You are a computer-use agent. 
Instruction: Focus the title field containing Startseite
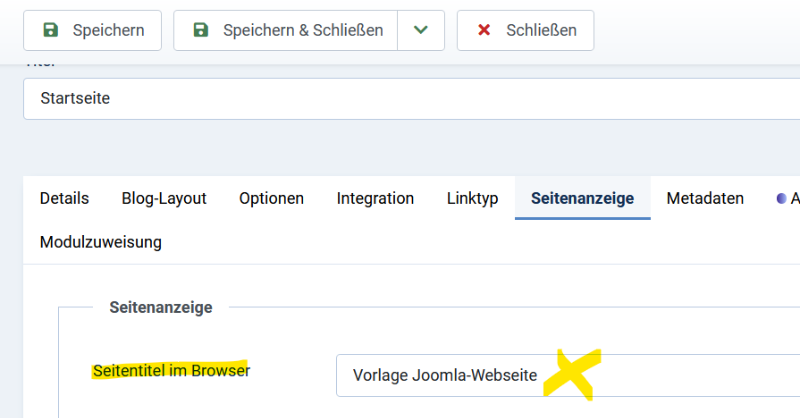click(411, 99)
